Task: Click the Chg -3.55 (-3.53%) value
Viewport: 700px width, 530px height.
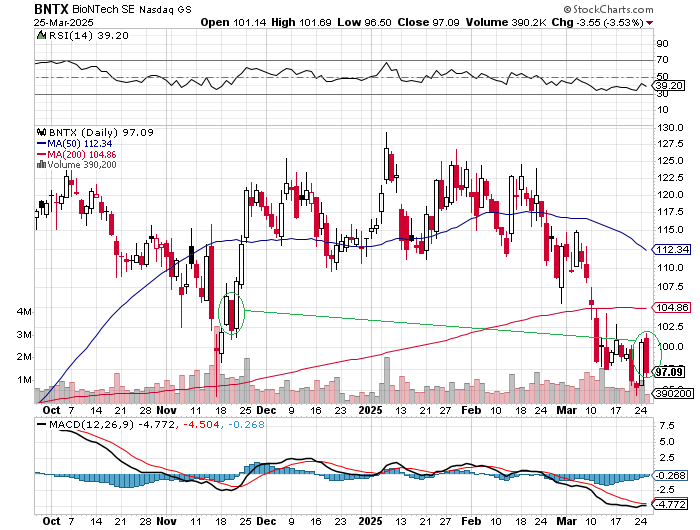Action: click(597, 22)
